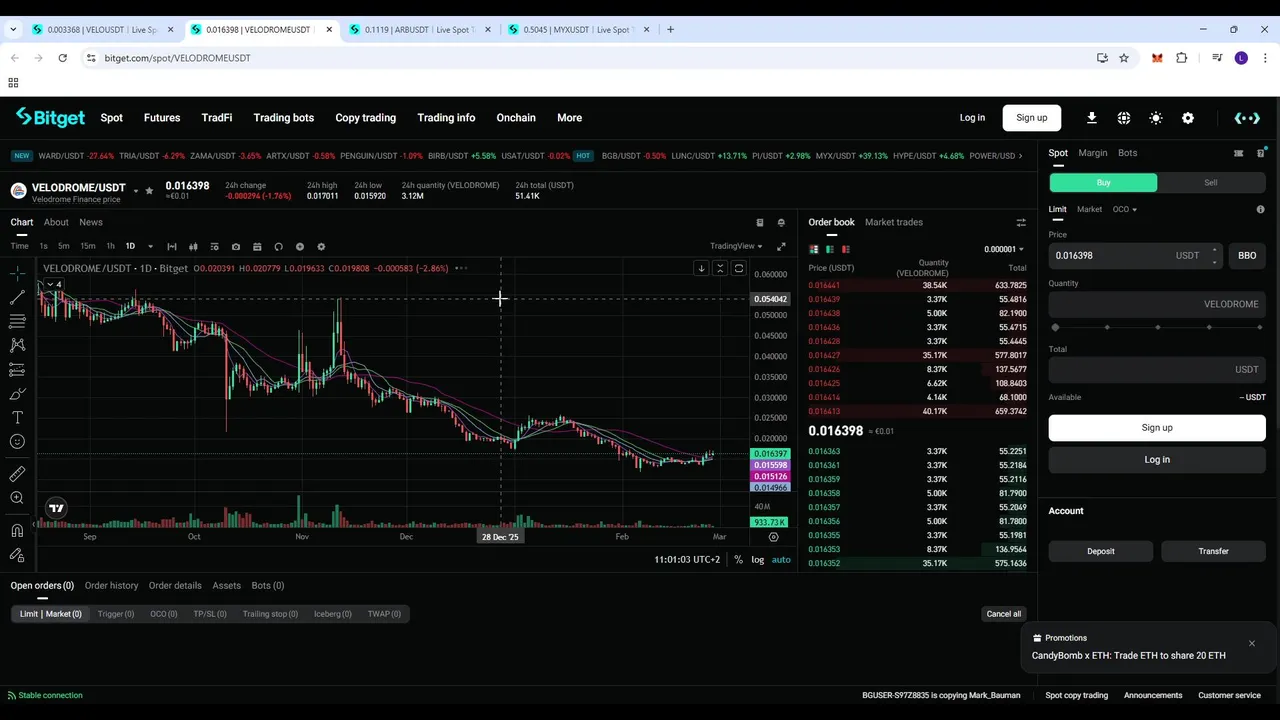
Task: Open order book layout settings icon
Action: [x=1021, y=223]
